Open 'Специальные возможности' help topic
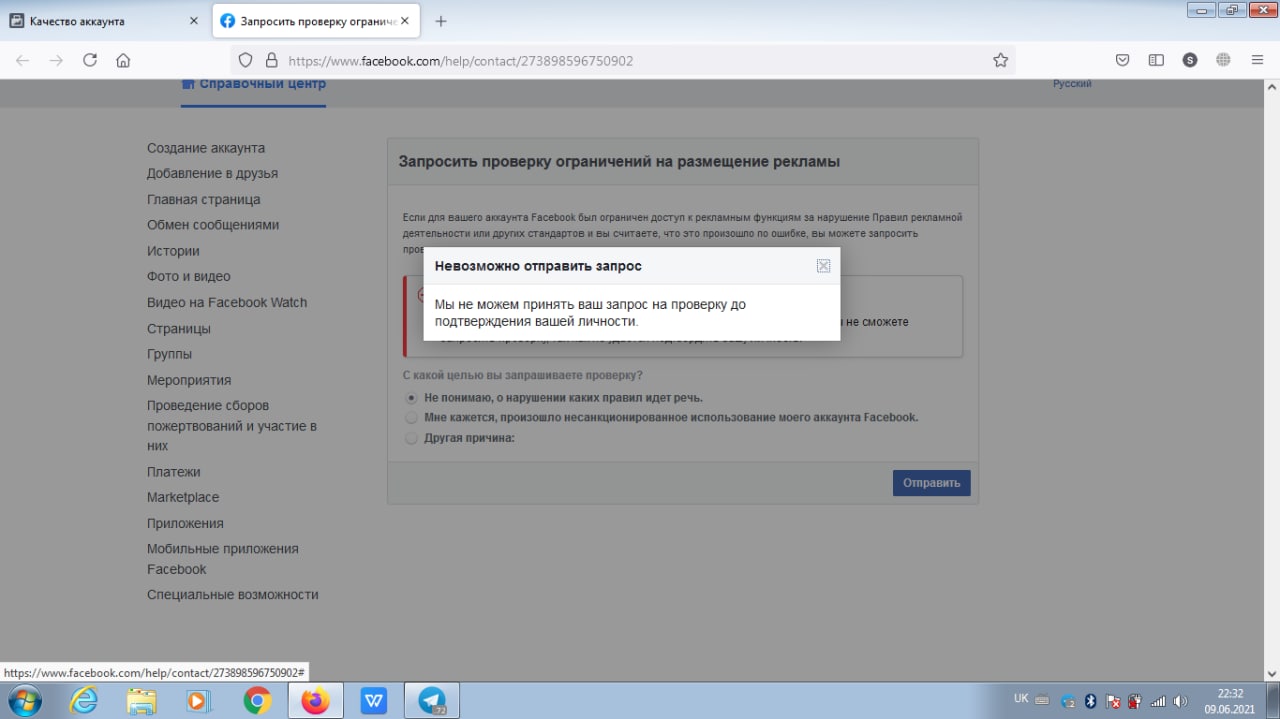Viewport: 1280px width, 719px height. coord(233,594)
